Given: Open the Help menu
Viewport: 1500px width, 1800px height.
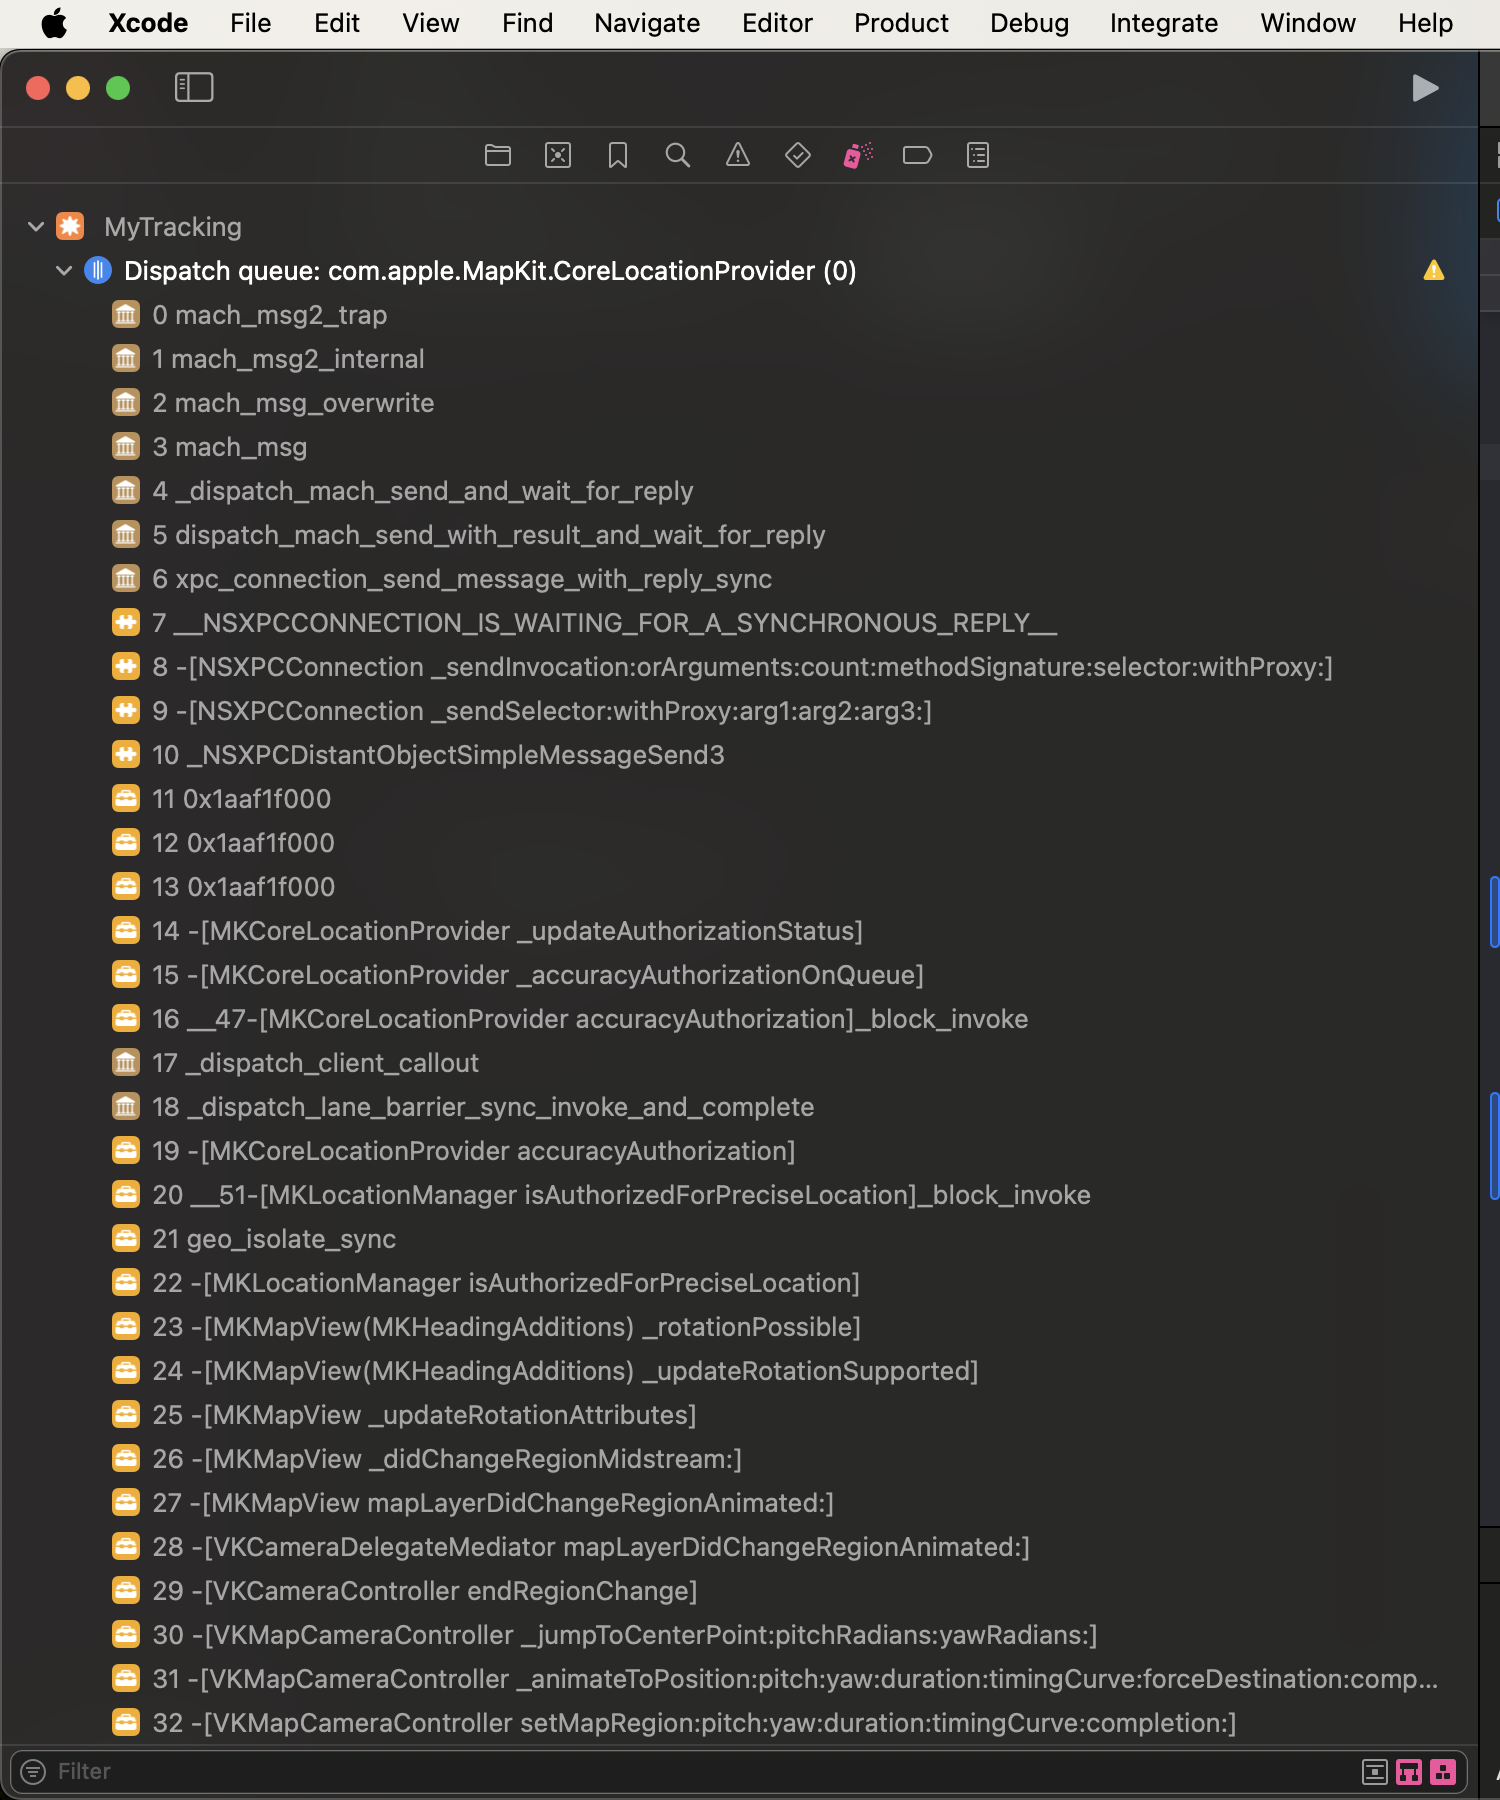Looking at the screenshot, I should click(x=1425, y=23).
